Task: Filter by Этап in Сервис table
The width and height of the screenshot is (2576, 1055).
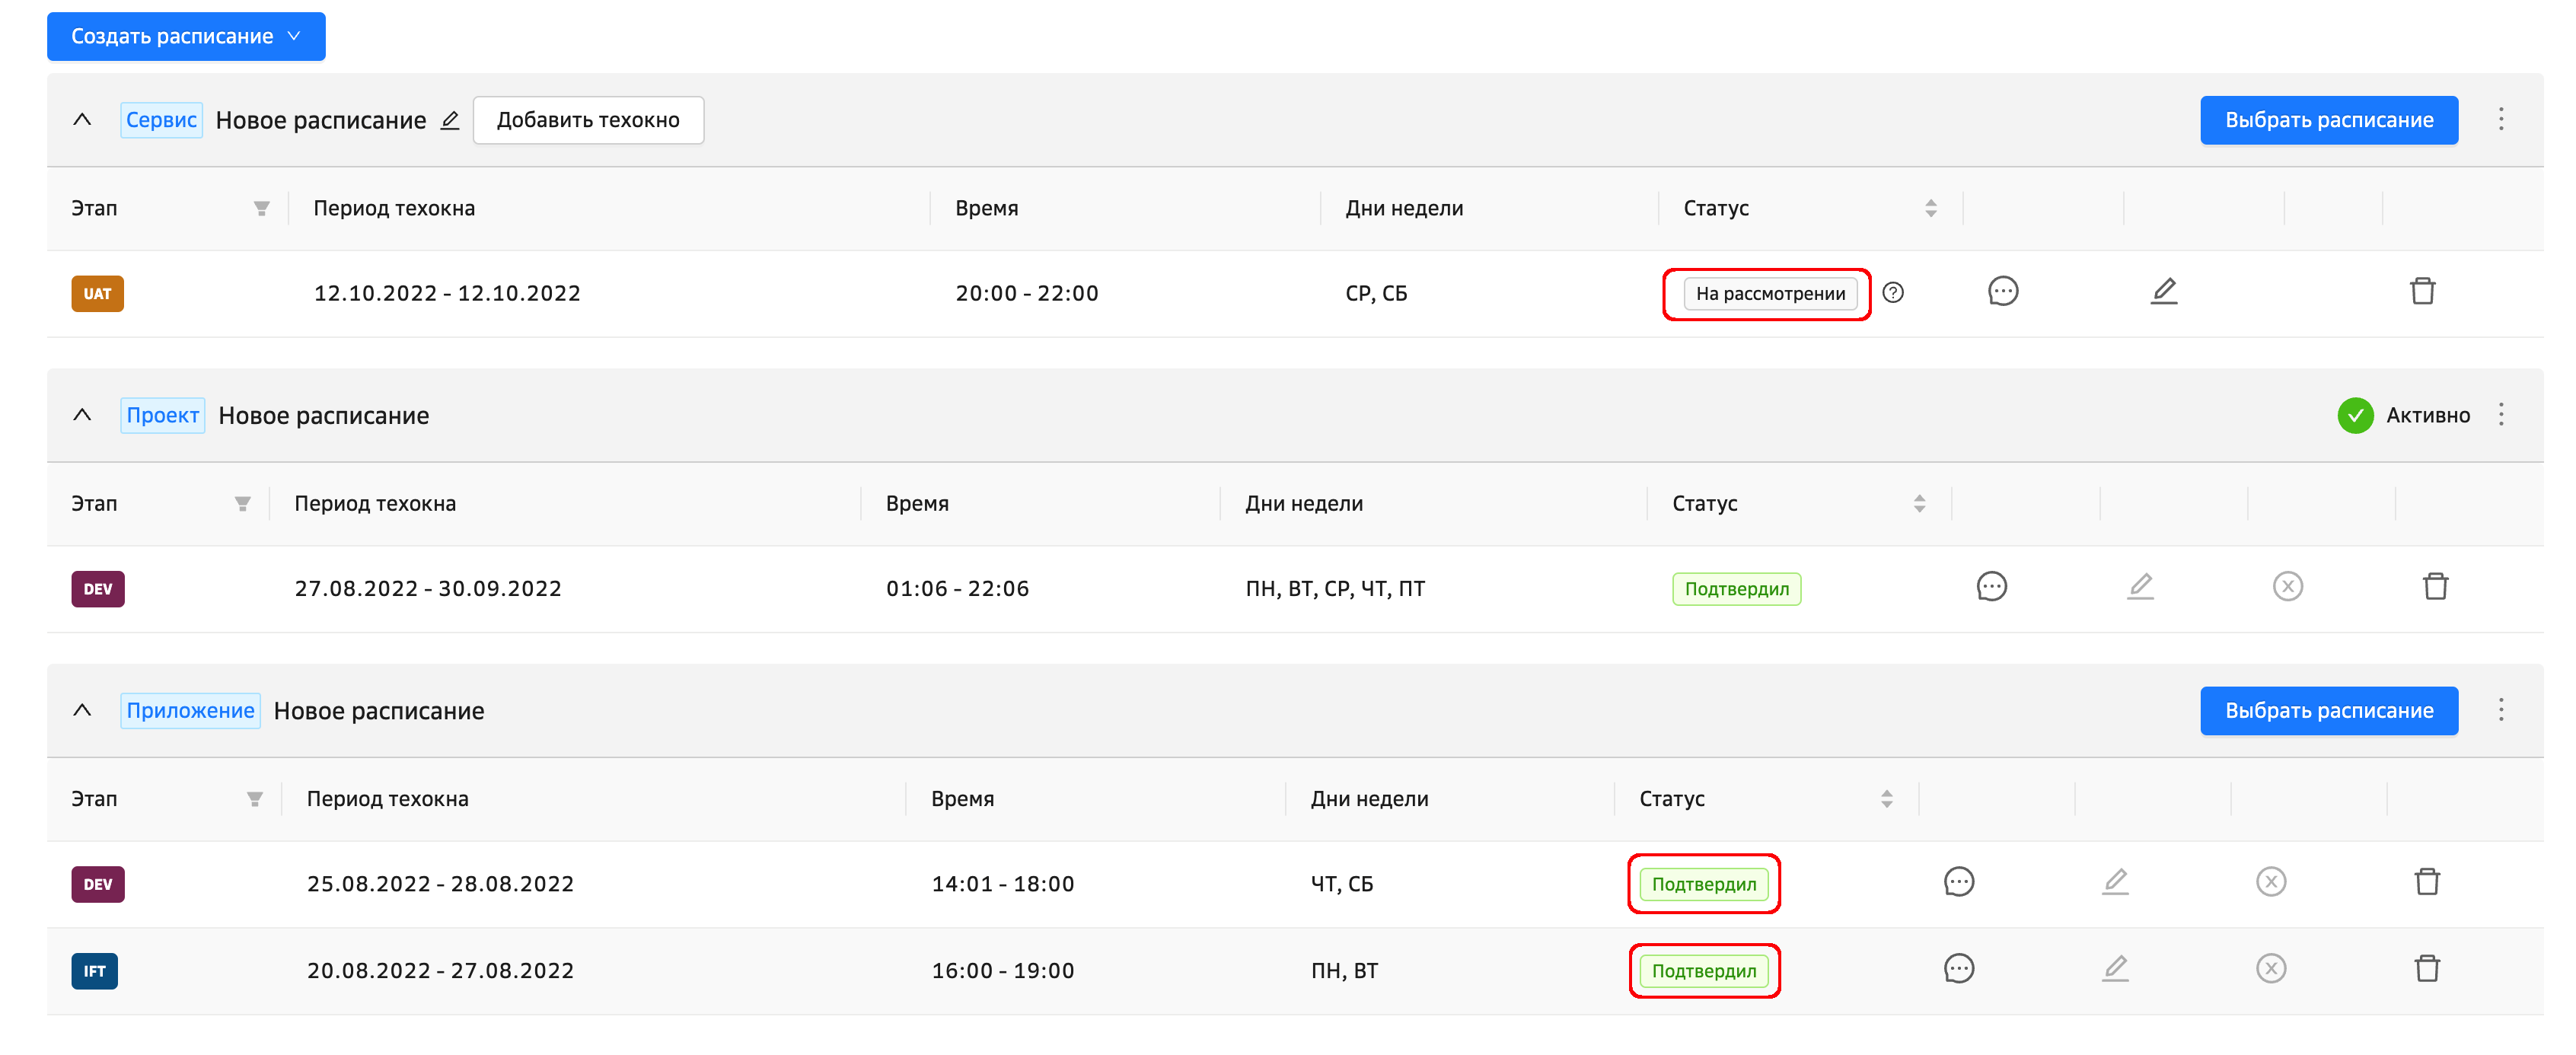Action: pos(261,209)
